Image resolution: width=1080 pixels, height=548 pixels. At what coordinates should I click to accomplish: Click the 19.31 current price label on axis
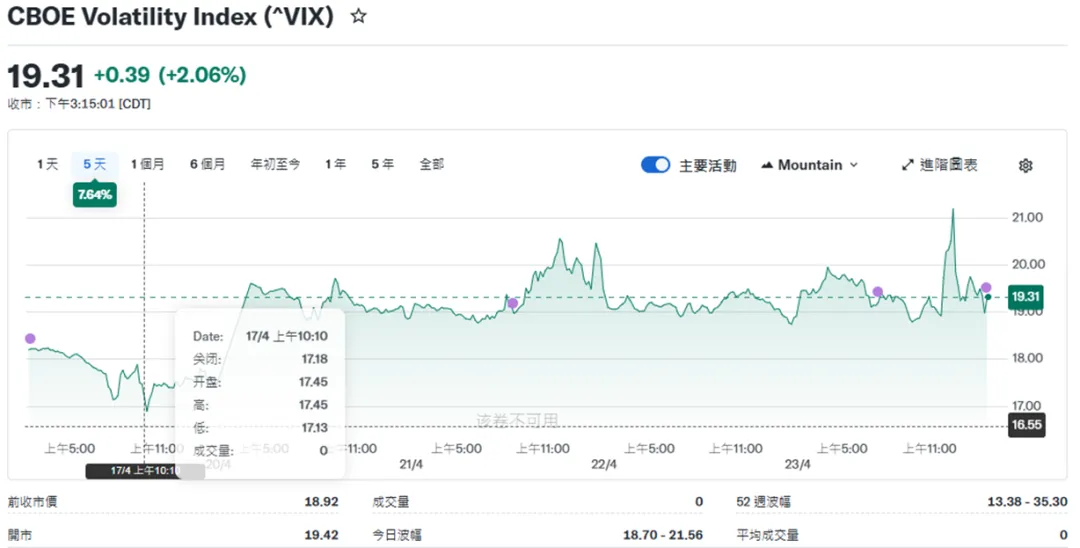[1025, 297]
